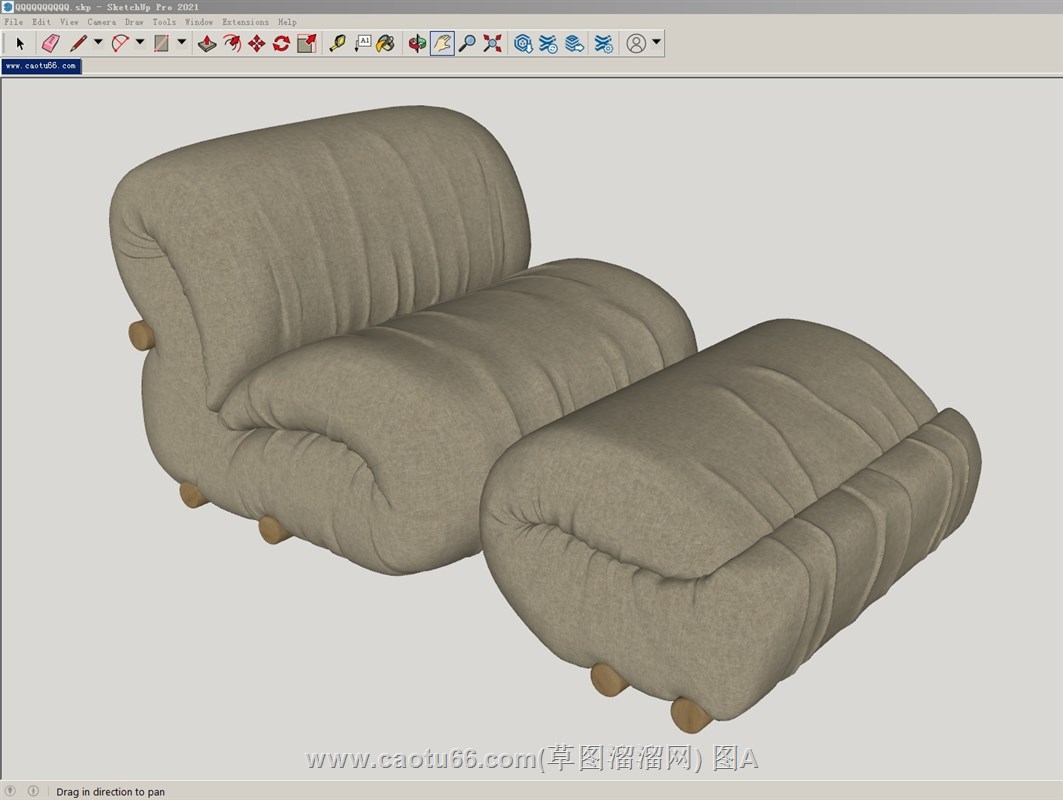Open the user account dropdown arrow

click(x=656, y=43)
